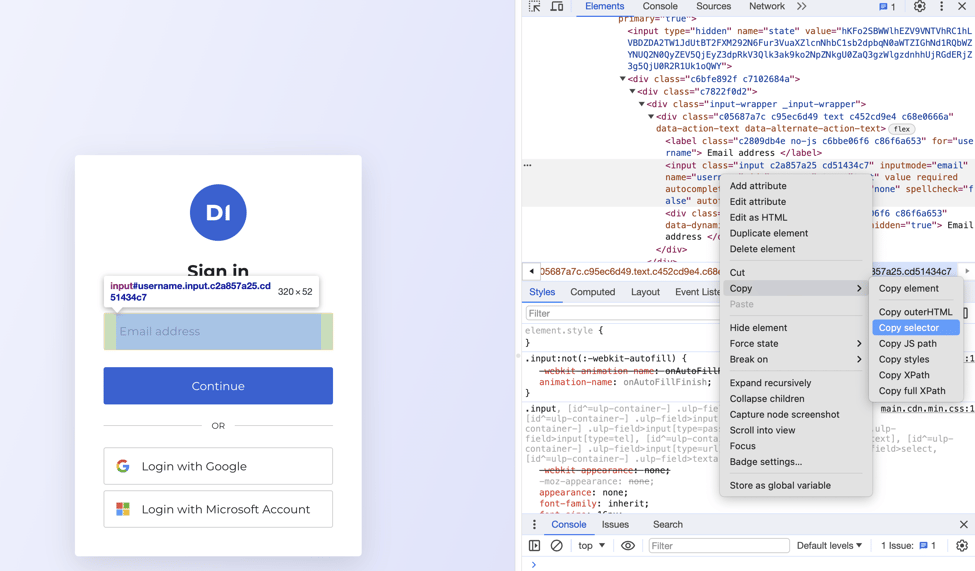975x571 pixels.
Task: Open the DevTools three-dot customize menu
Action: (x=941, y=6)
